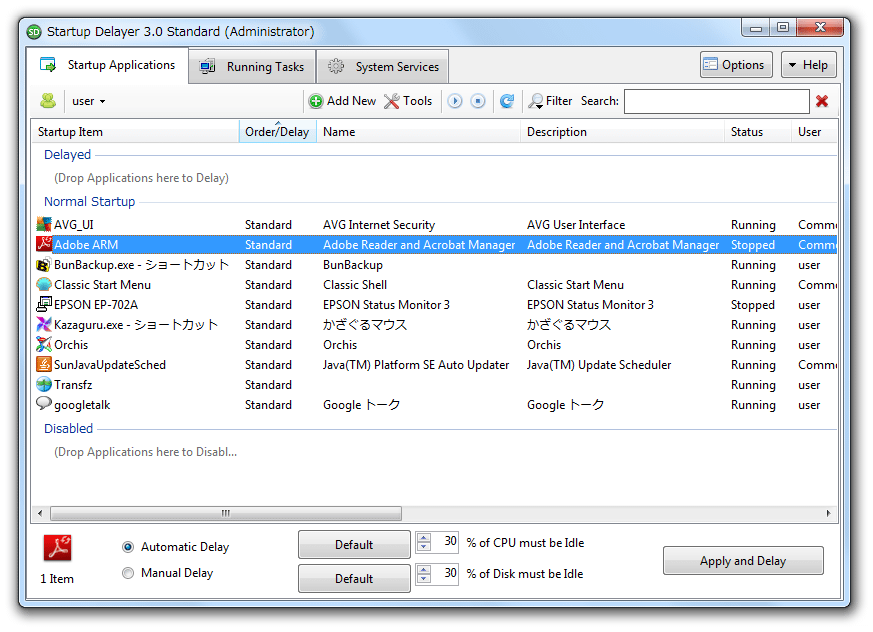Increase the Disk idle percentage
The height and width of the screenshot is (632, 873).
(x=424, y=570)
